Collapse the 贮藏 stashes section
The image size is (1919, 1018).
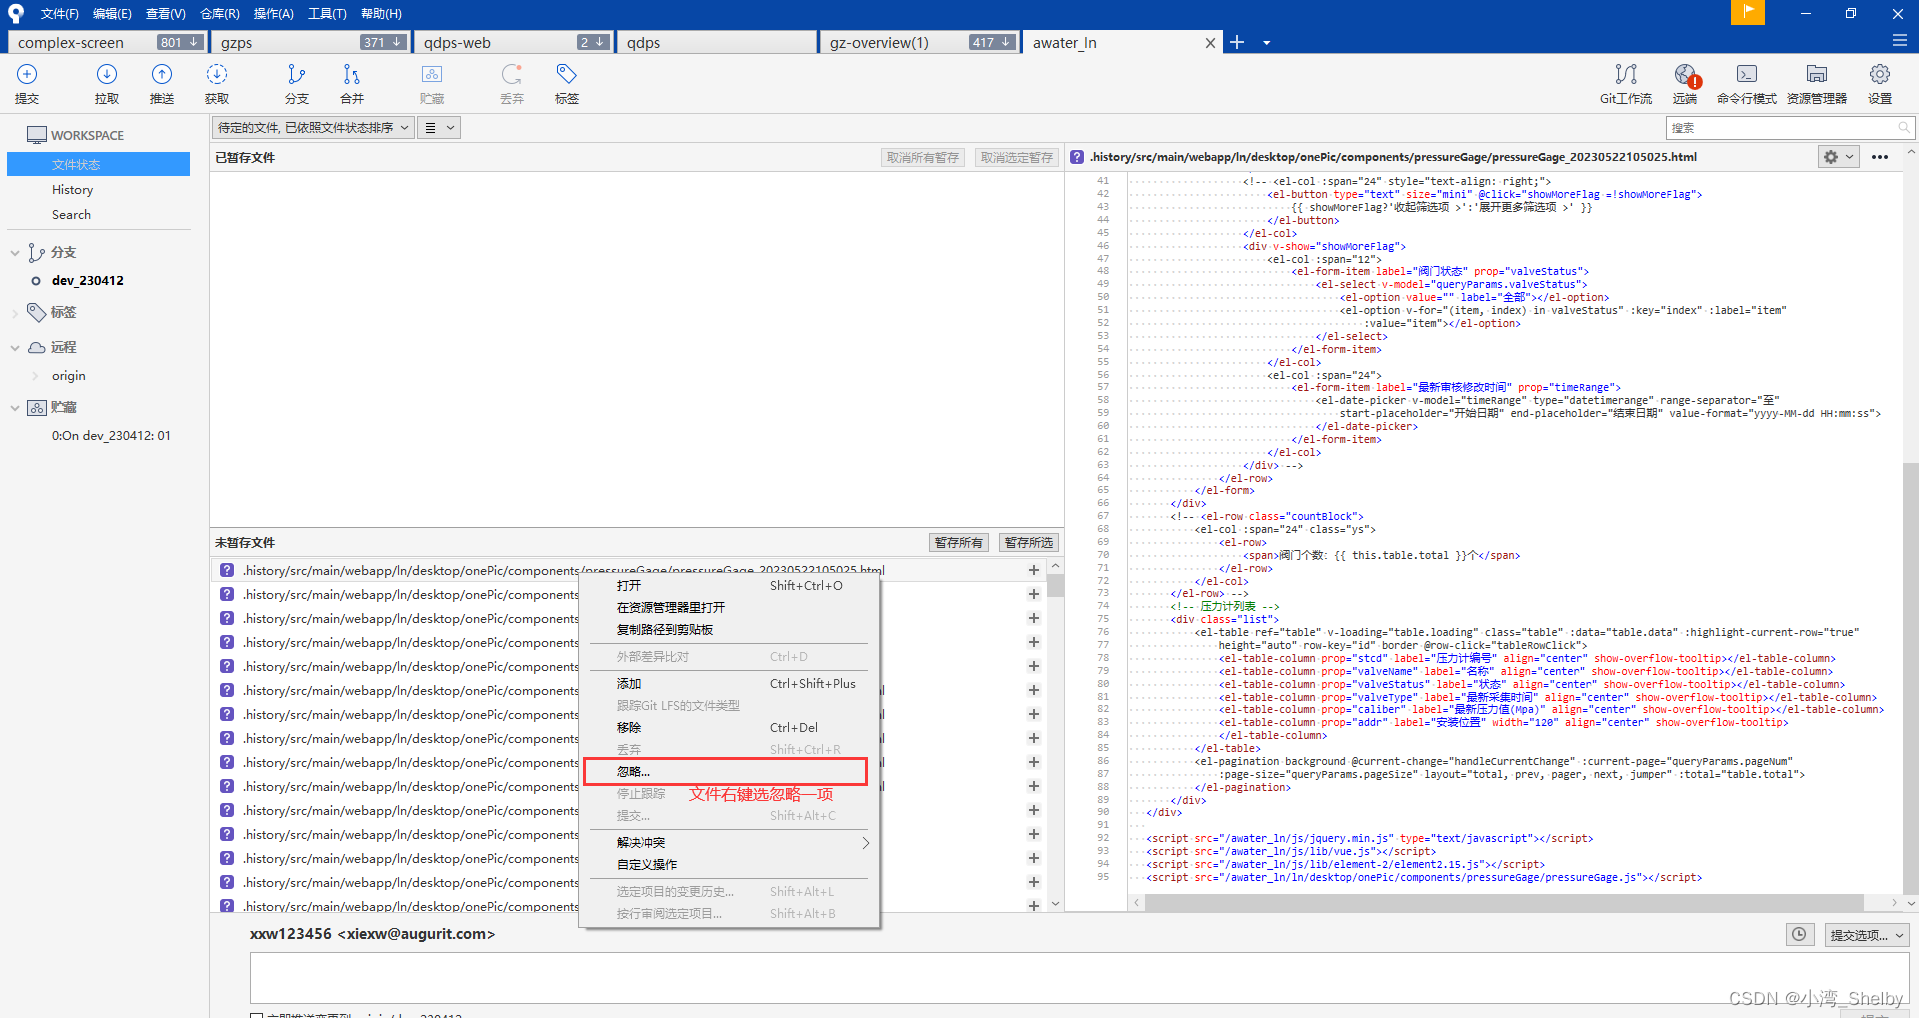click(15, 408)
